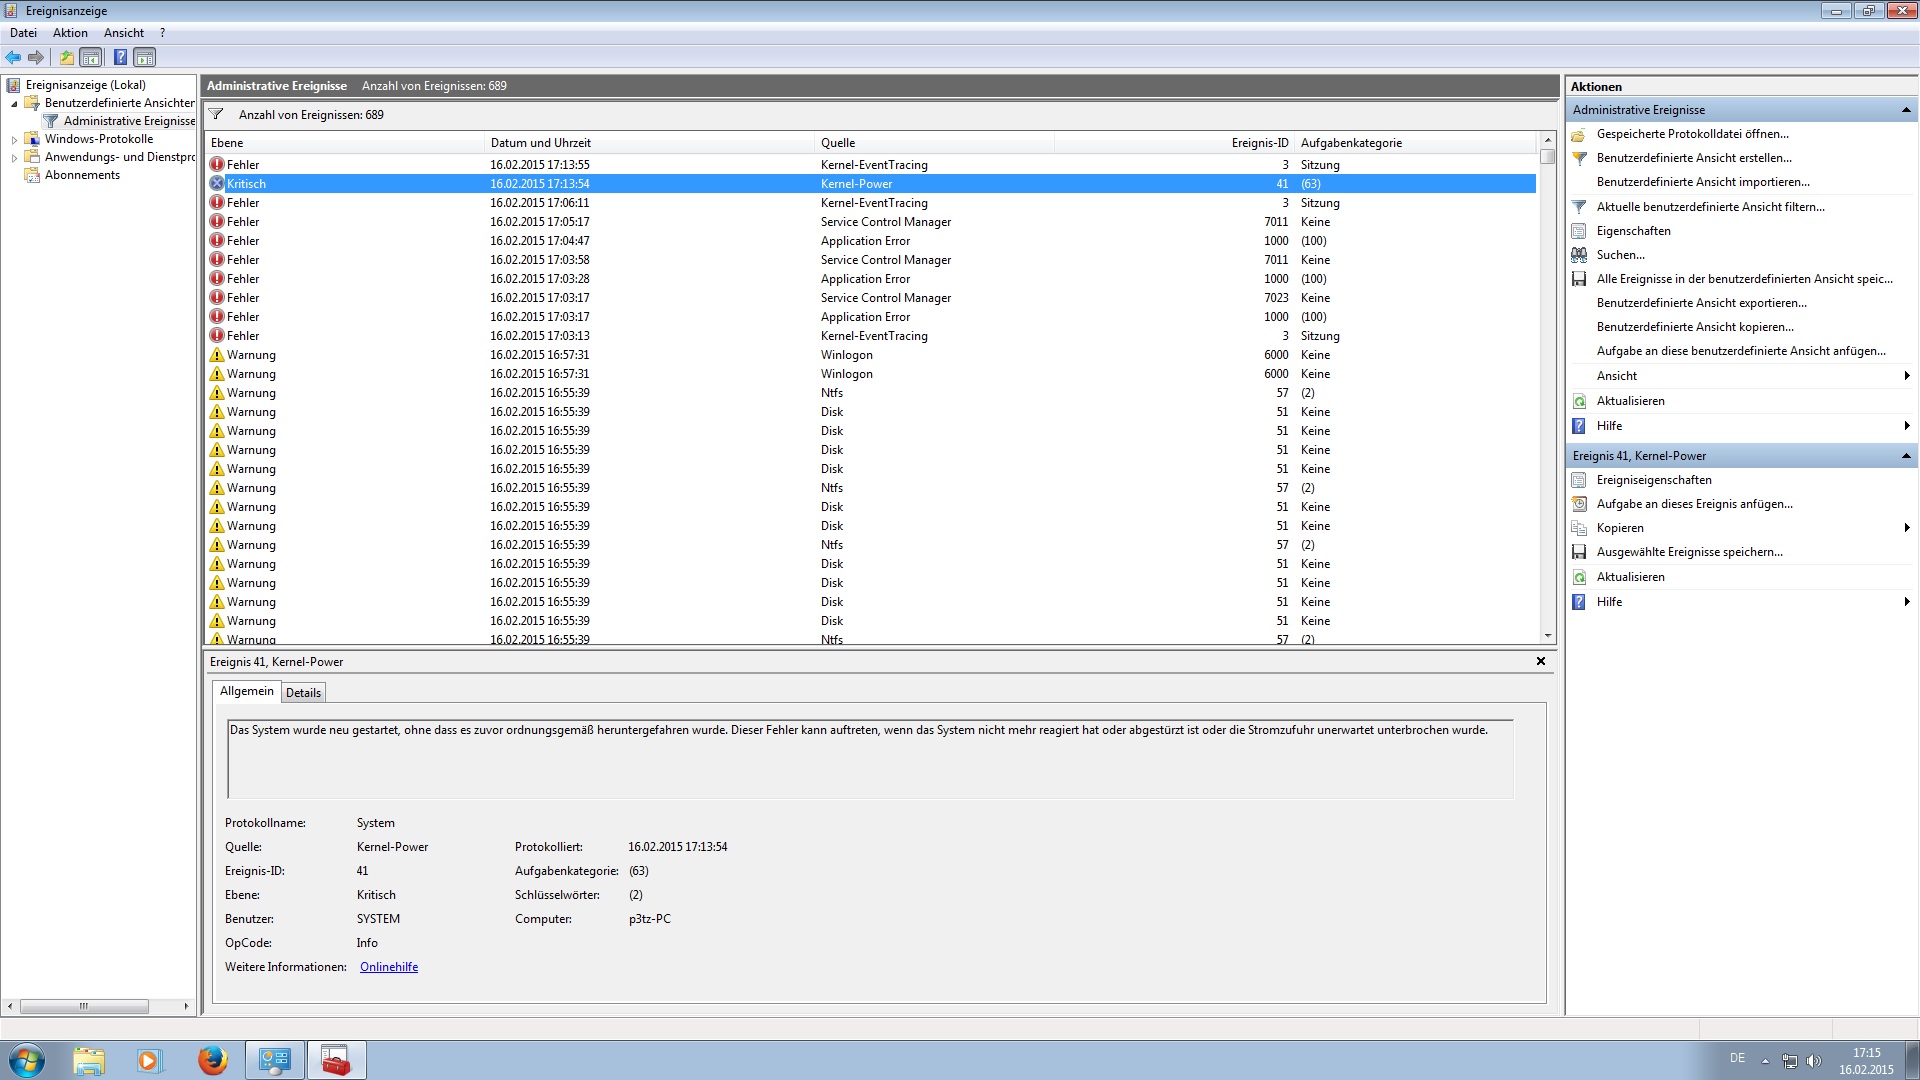This screenshot has width=1920, height=1080.
Task: Switch to the Details tab
Action: click(303, 692)
